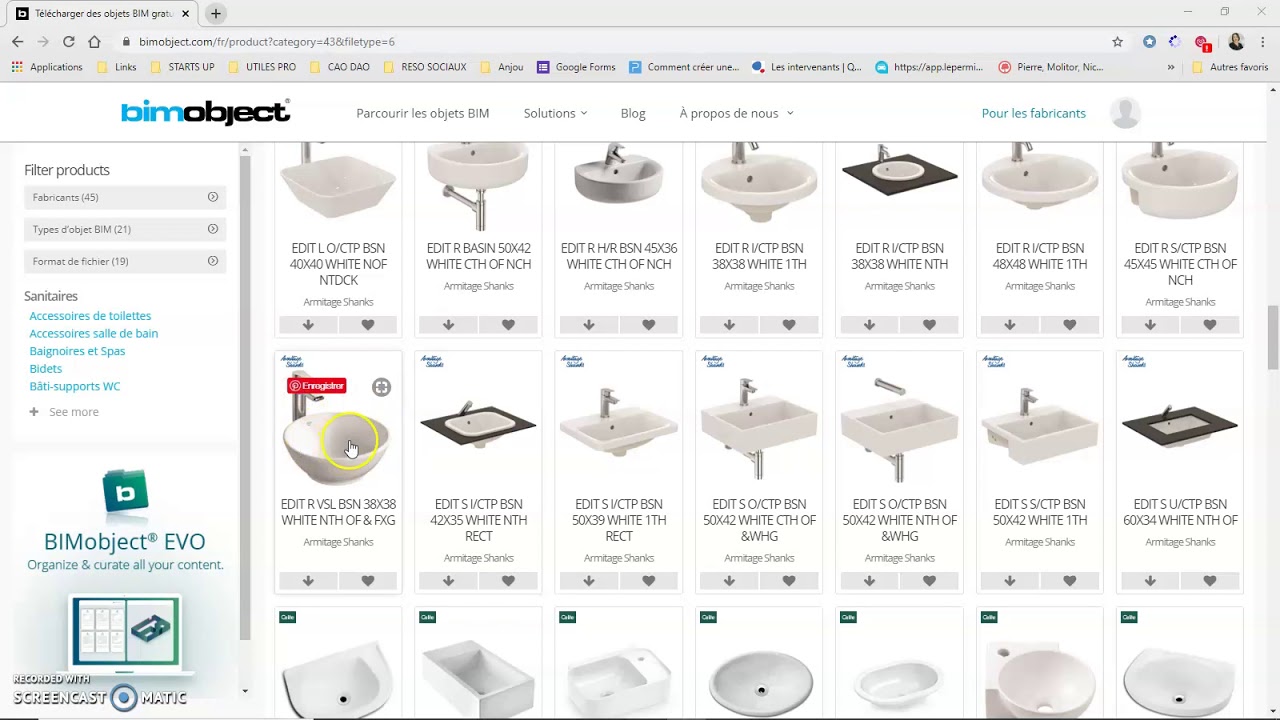The width and height of the screenshot is (1280, 720).
Task: Favorite EDIT S O/CTP BSN 50X42 CTH product
Action: tap(789, 581)
